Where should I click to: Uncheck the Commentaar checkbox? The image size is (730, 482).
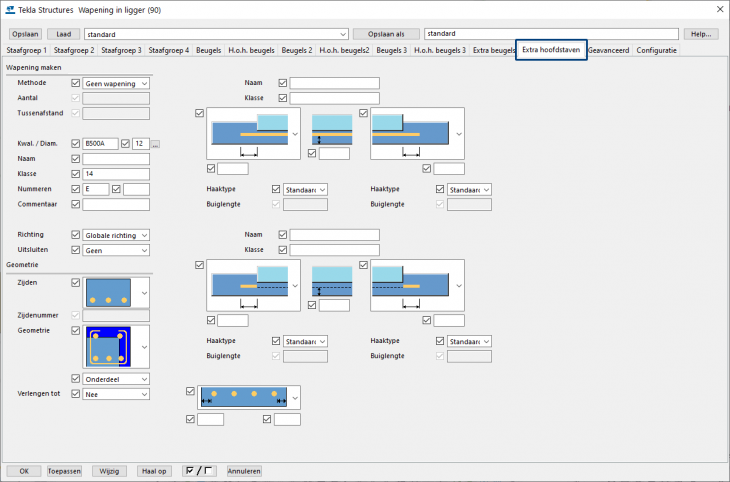[x=76, y=204]
